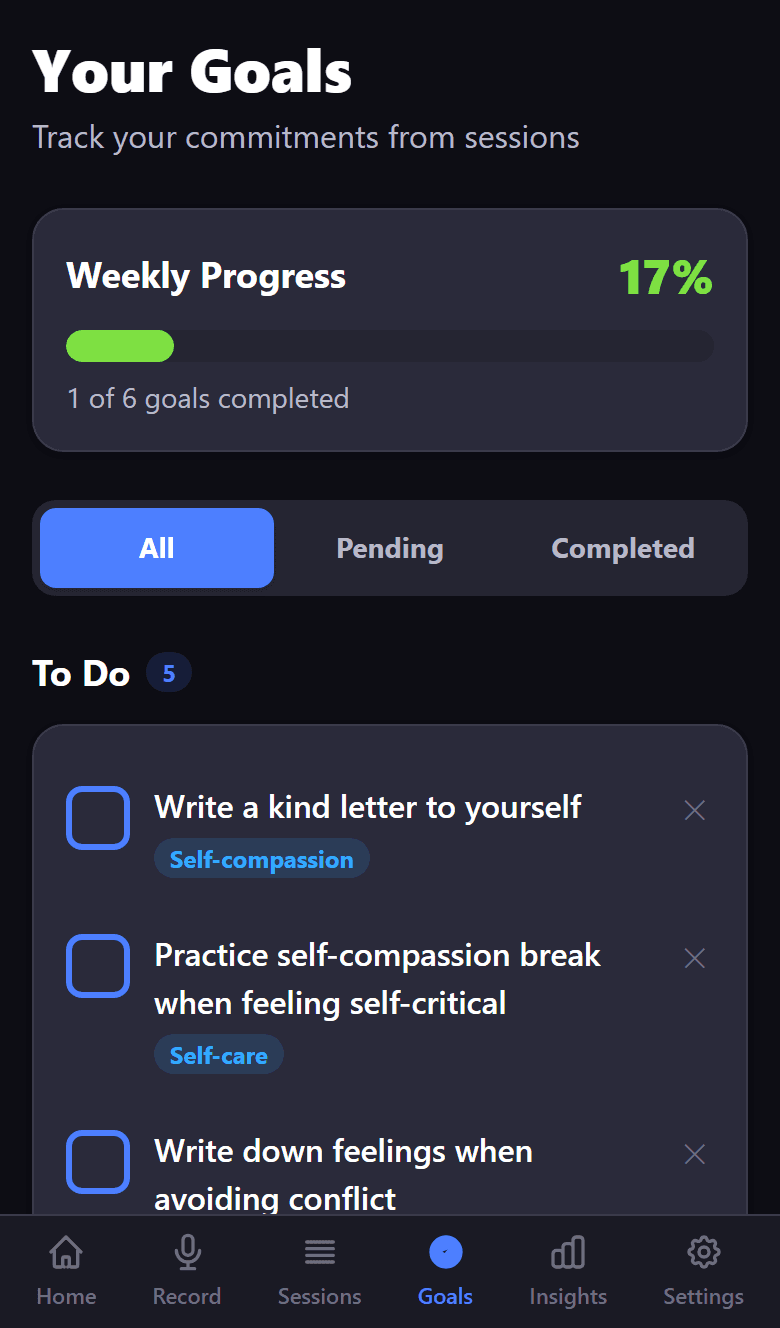Click the Self-care tag on the second goal
780x1328 pixels.
[x=218, y=1054]
